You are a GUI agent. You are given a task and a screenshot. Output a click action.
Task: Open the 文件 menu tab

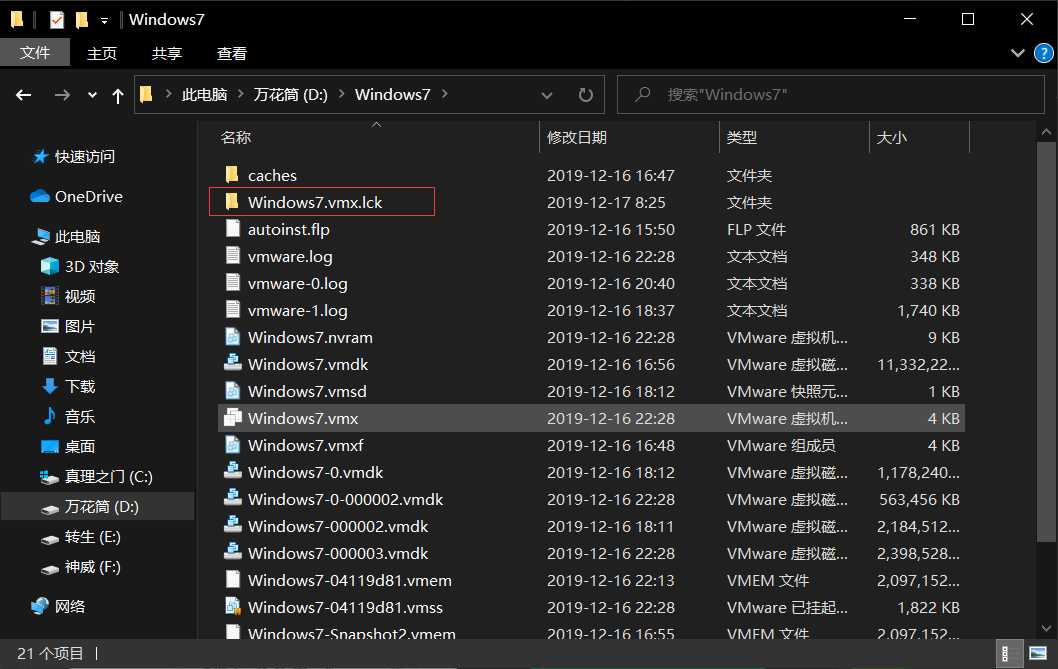(x=35, y=53)
